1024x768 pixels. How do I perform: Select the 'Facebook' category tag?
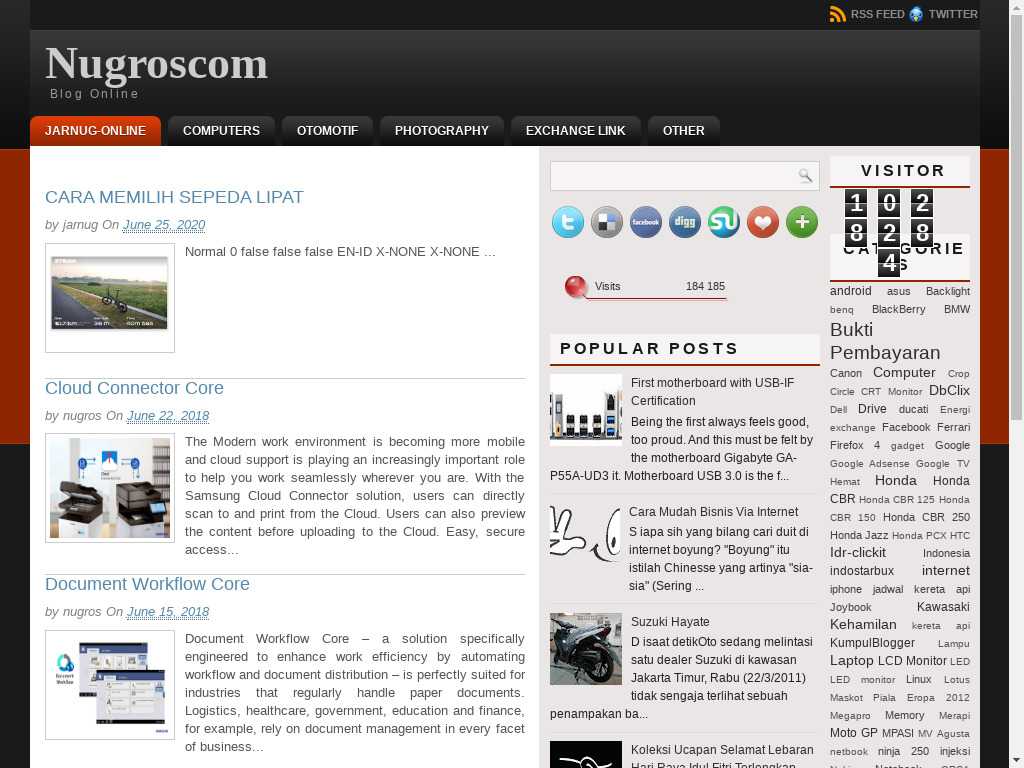pyautogui.click(x=906, y=427)
